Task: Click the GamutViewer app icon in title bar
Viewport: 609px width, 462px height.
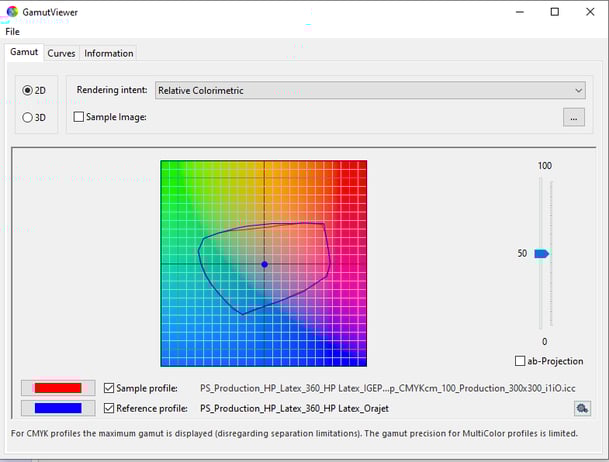Action: point(12,12)
